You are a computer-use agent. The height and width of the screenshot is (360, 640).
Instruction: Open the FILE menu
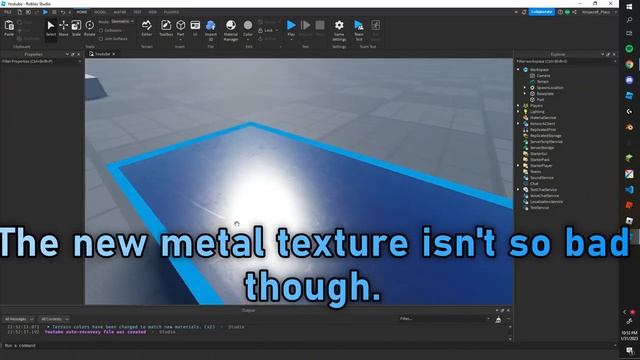pyautogui.click(x=8, y=12)
